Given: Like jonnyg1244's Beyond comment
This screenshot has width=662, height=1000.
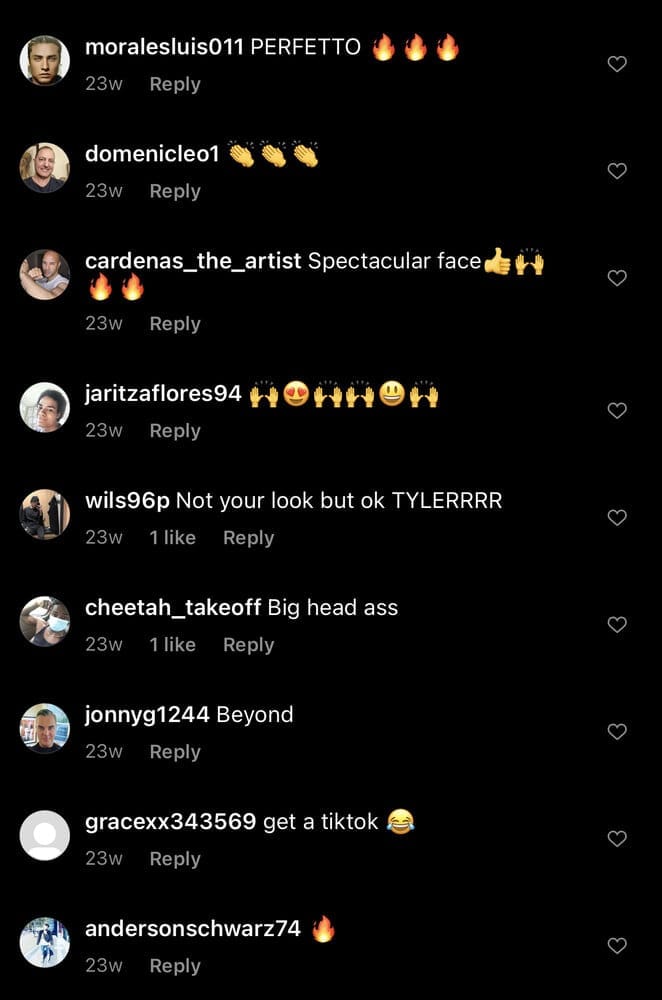Looking at the screenshot, I should point(617,732).
